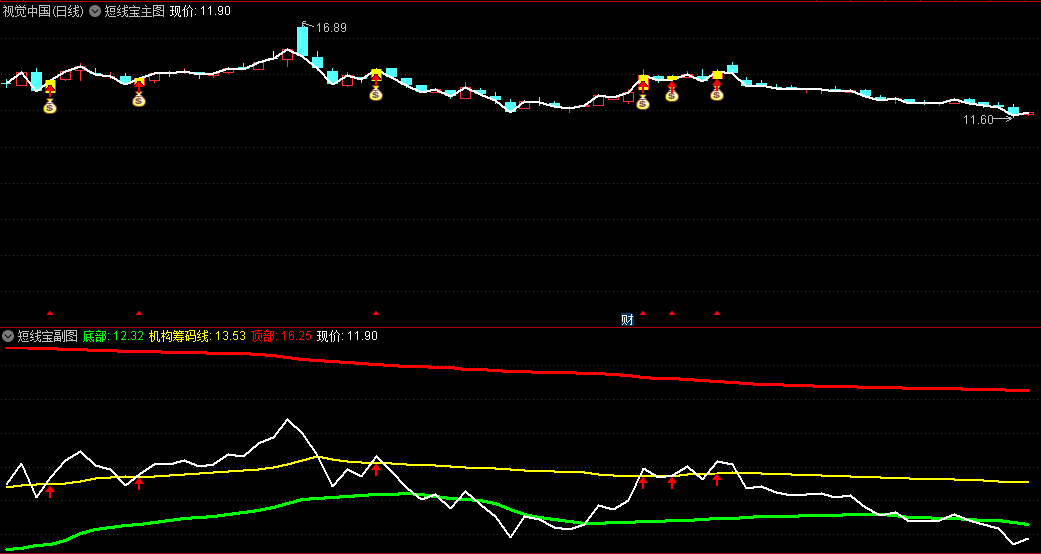Image resolution: width=1041 pixels, height=554 pixels.
Task: Open the 短线宝副图 indicator dropdown arrow
Action: (x=8, y=336)
